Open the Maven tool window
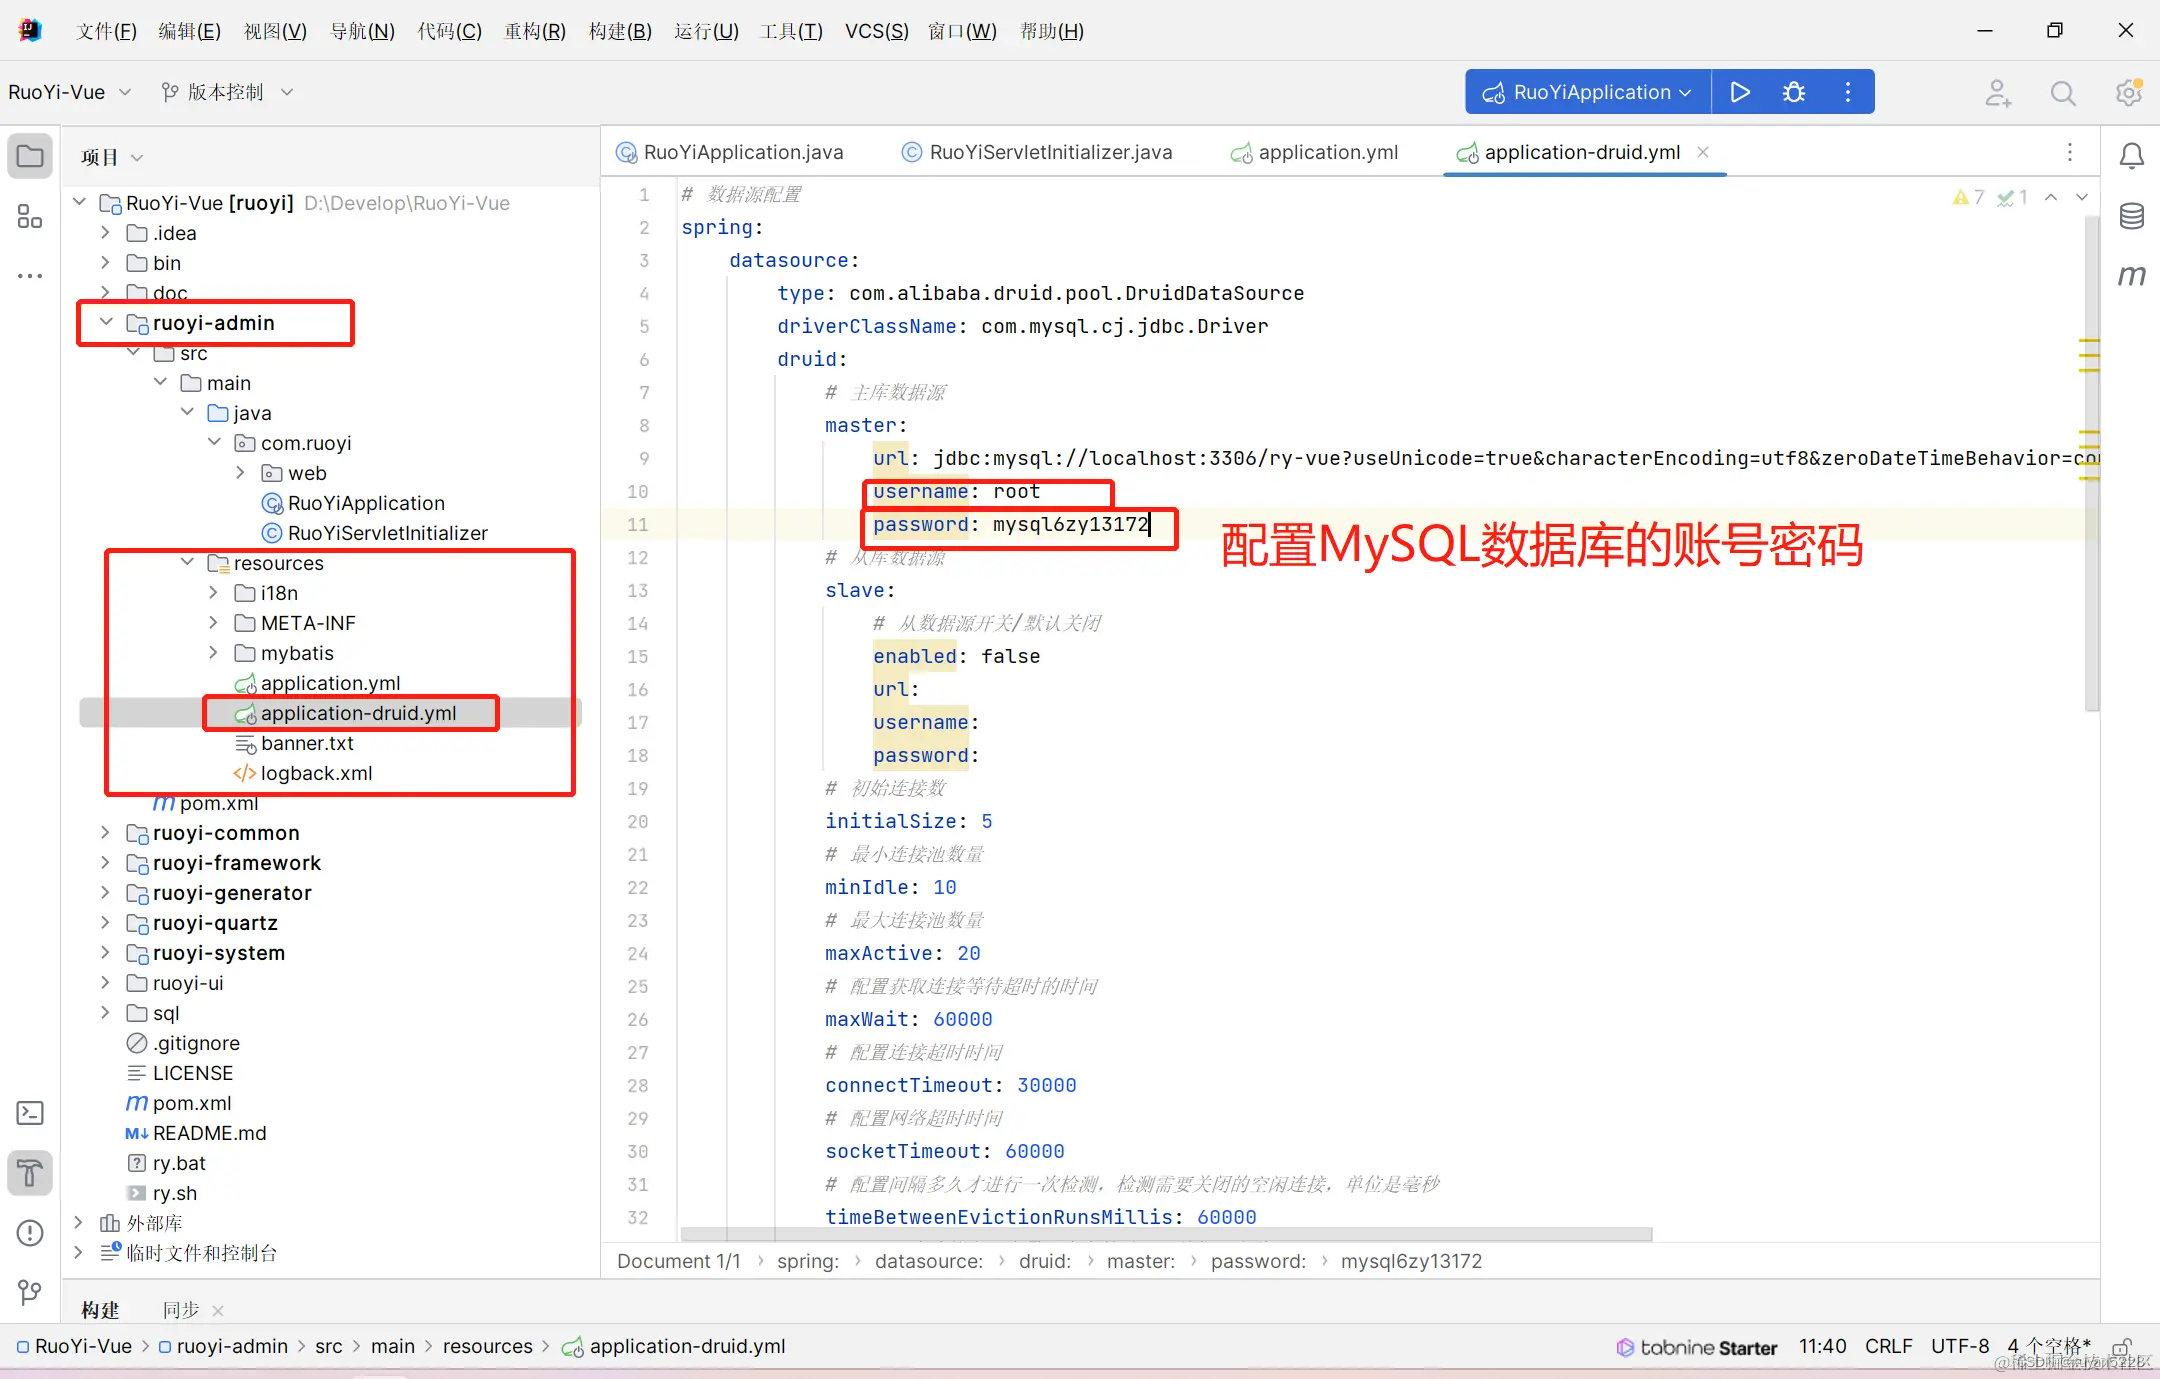Screen dimensions: 2160x1379 coord(2131,275)
